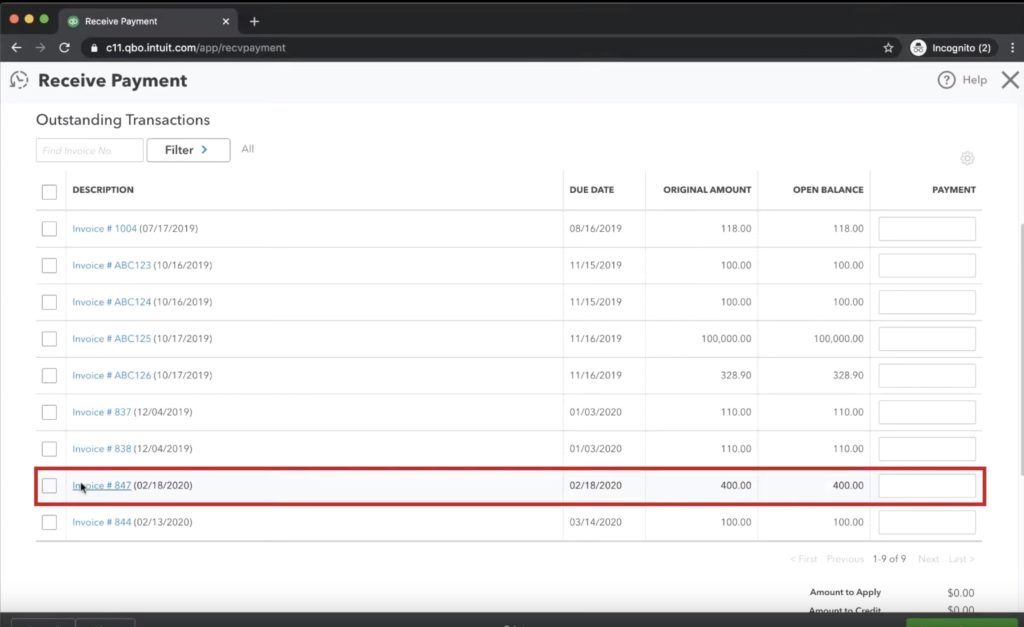The height and width of the screenshot is (627, 1024).
Task: Click the Last pagination link
Action: tap(961, 559)
